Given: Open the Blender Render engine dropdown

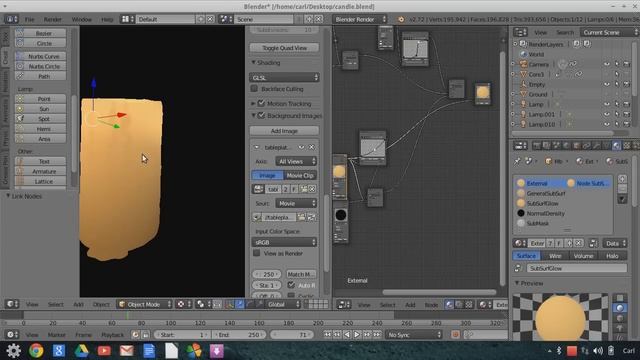Looking at the screenshot, I should (360, 19).
